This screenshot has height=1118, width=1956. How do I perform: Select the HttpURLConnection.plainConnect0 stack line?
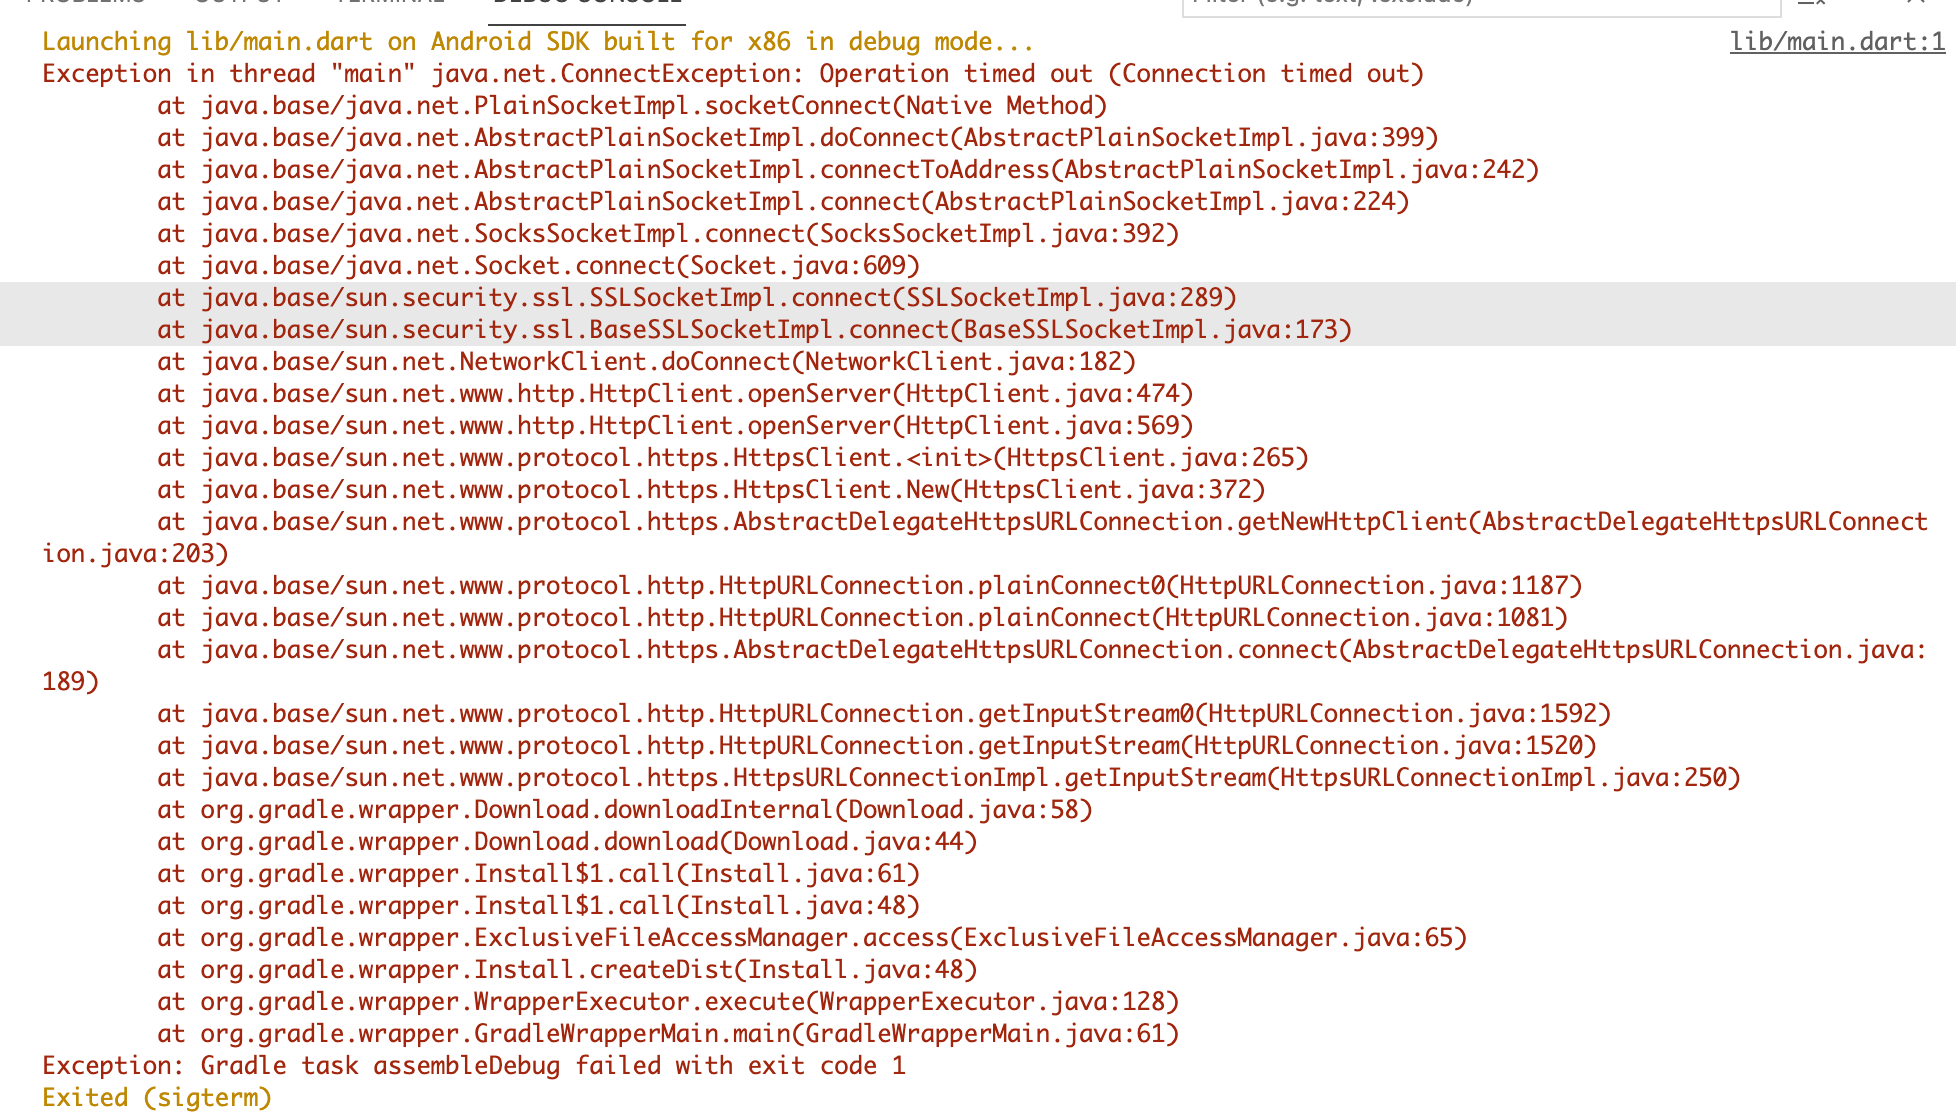(870, 586)
